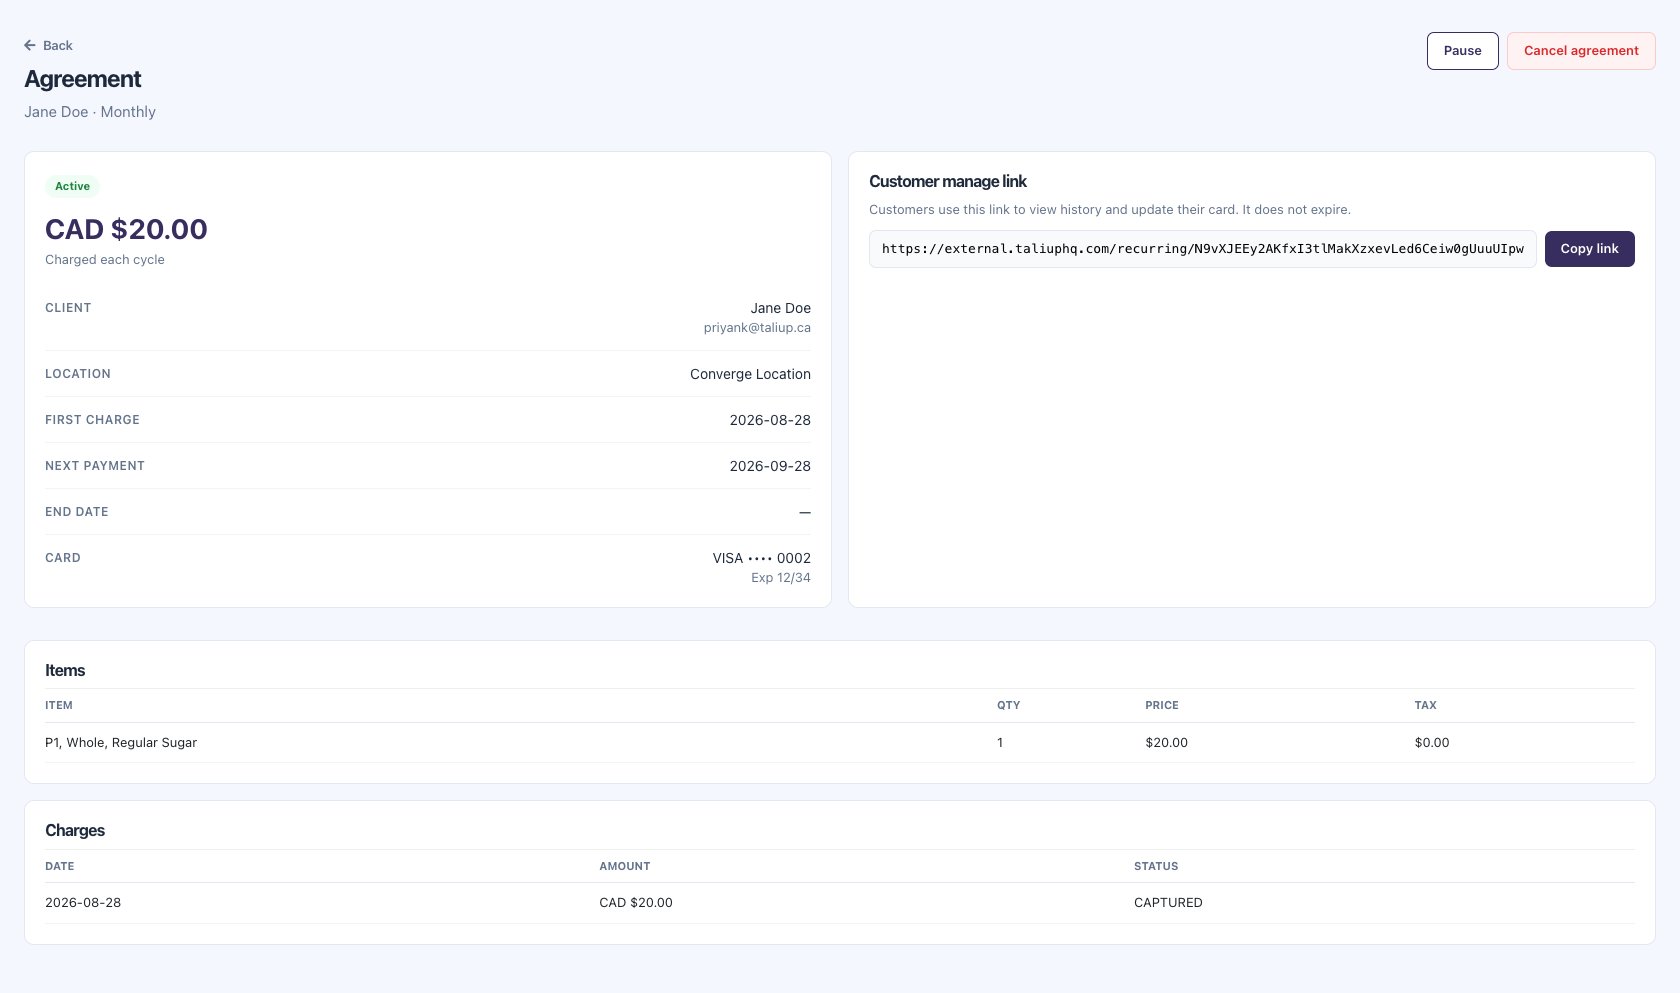Click the charge amount CAD $20.00
The height and width of the screenshot is (993, 1680).
pos(636,903)
